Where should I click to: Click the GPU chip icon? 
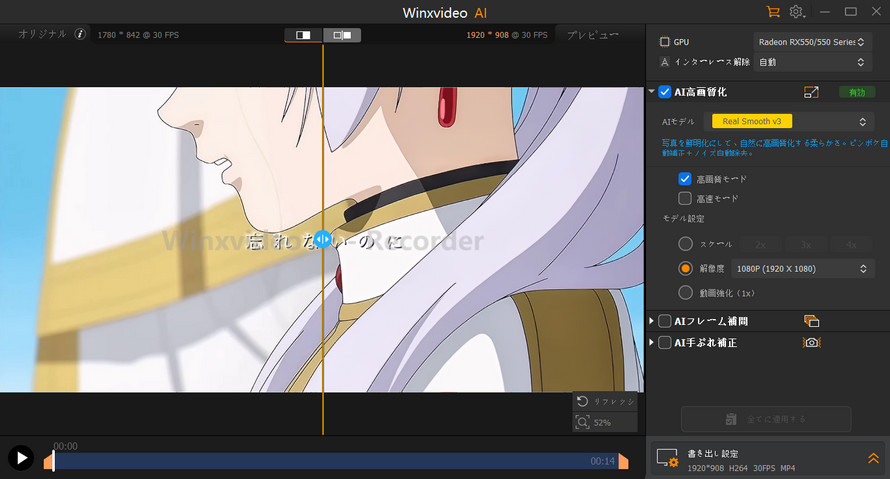coord(665,42)
